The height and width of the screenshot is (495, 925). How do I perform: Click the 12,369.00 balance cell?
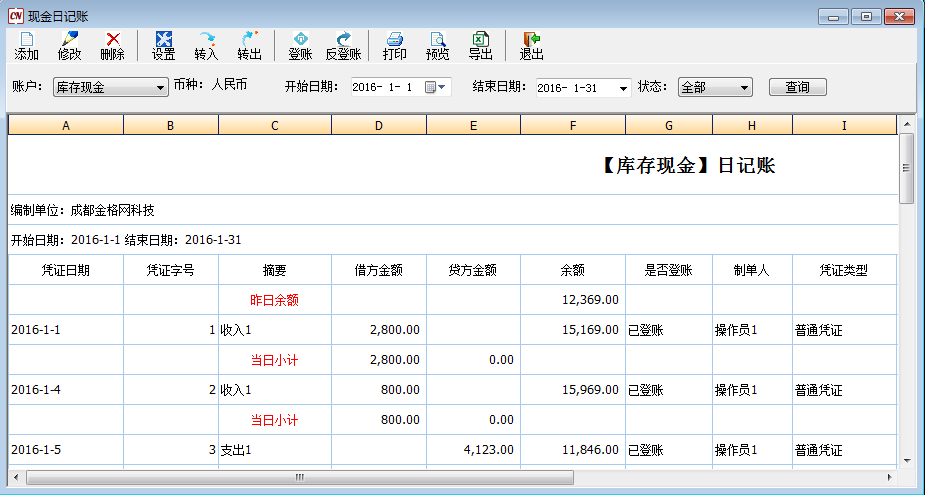pyautogui.click(x=572, y=299)
